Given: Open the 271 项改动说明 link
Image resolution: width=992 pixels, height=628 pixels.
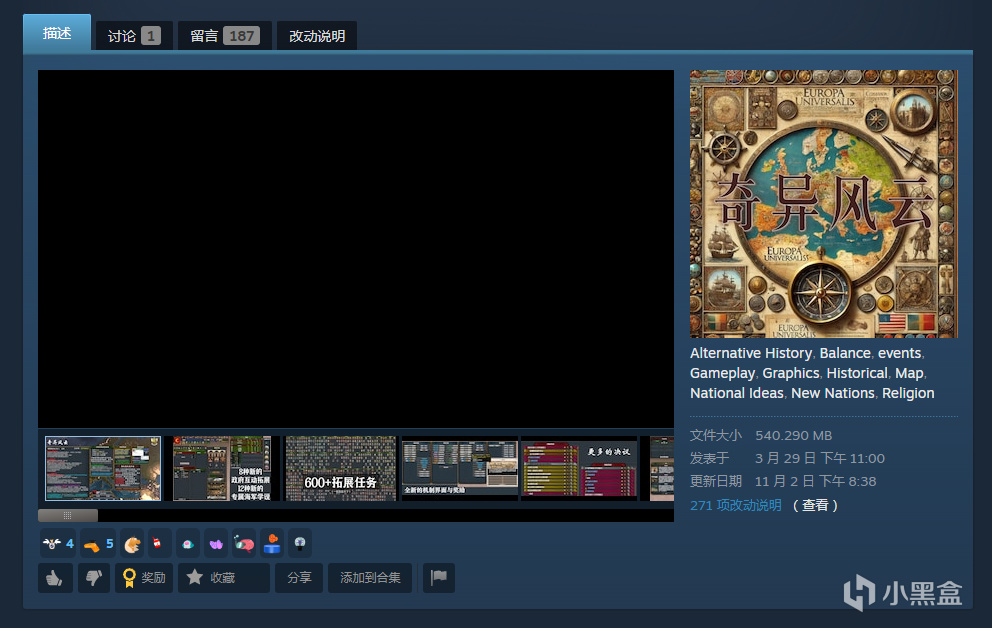Looking at the screenshot, I should (x=736, y=505).
